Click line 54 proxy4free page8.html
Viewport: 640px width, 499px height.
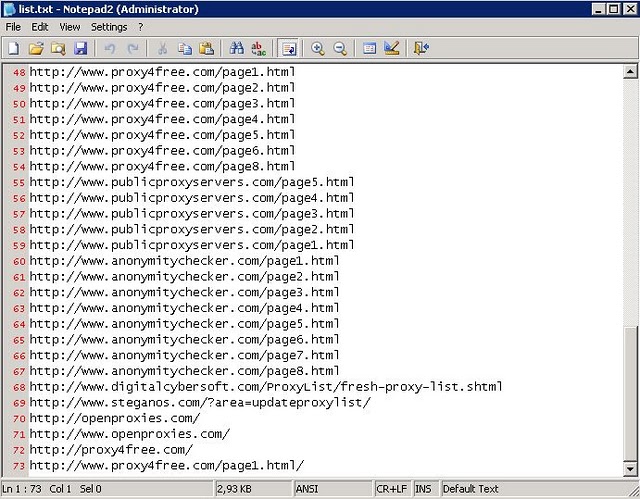pyautogui.click(x=162, y=166)
